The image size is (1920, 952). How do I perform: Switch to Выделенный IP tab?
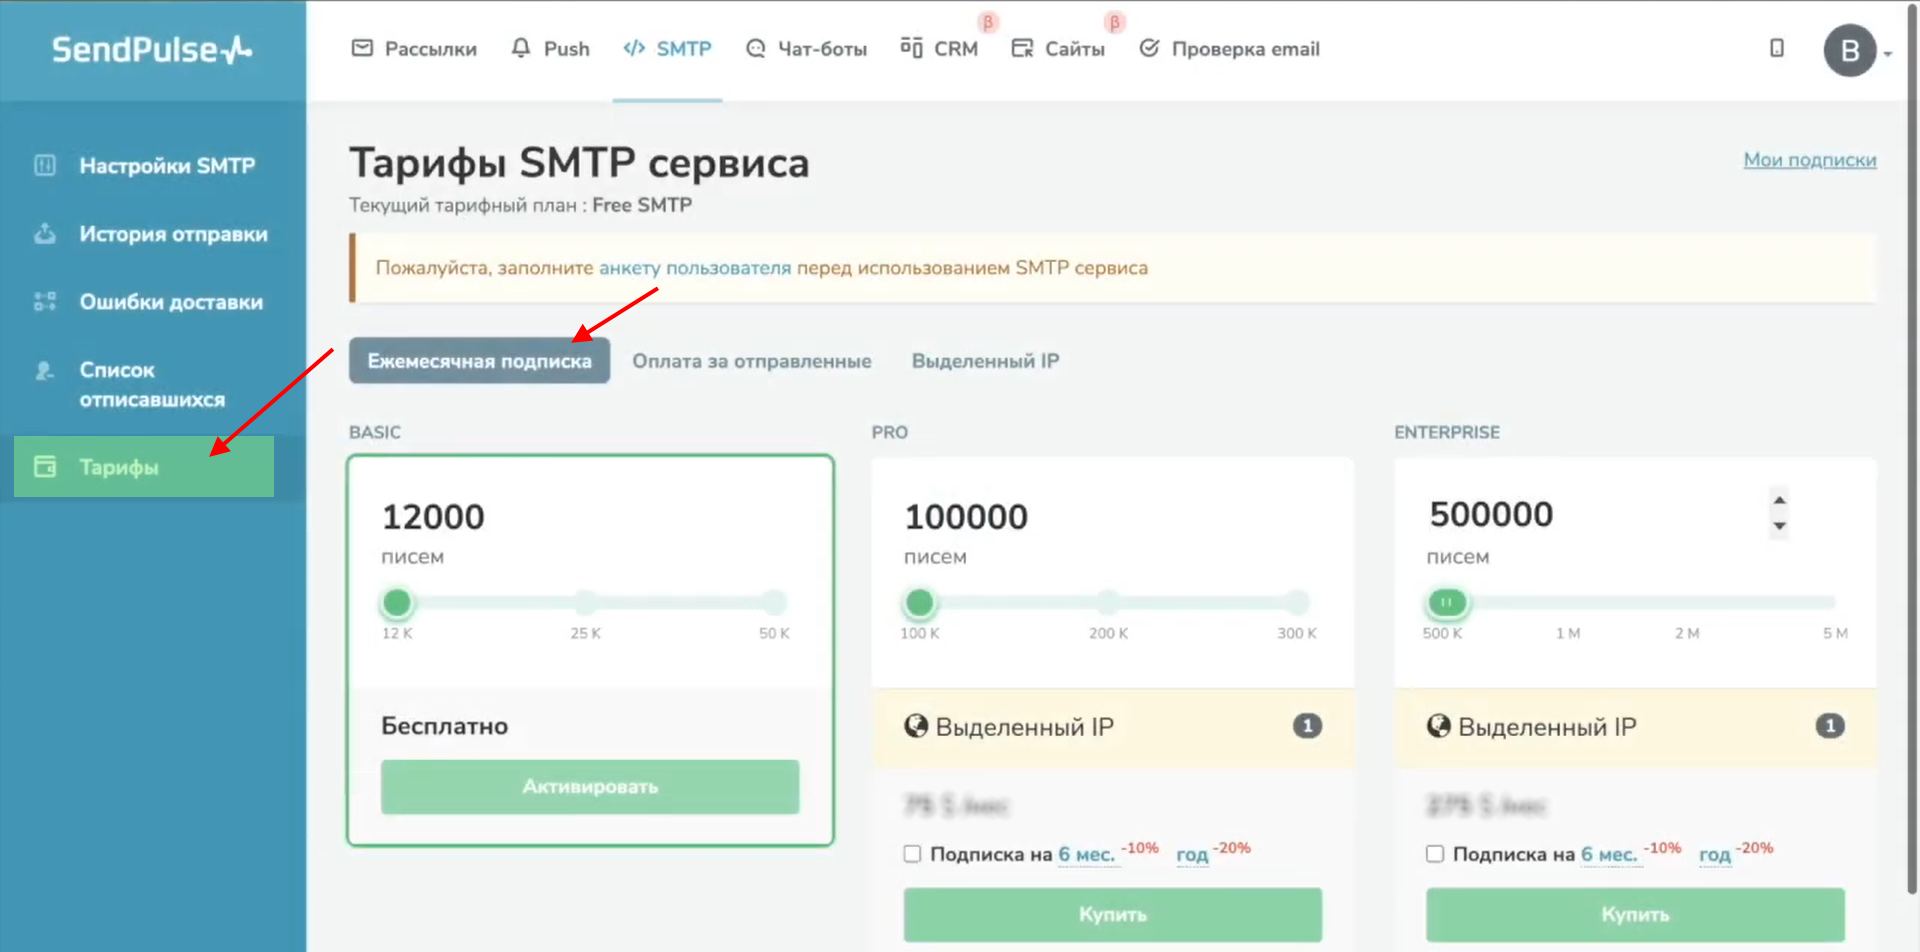[x=984, y=361]
